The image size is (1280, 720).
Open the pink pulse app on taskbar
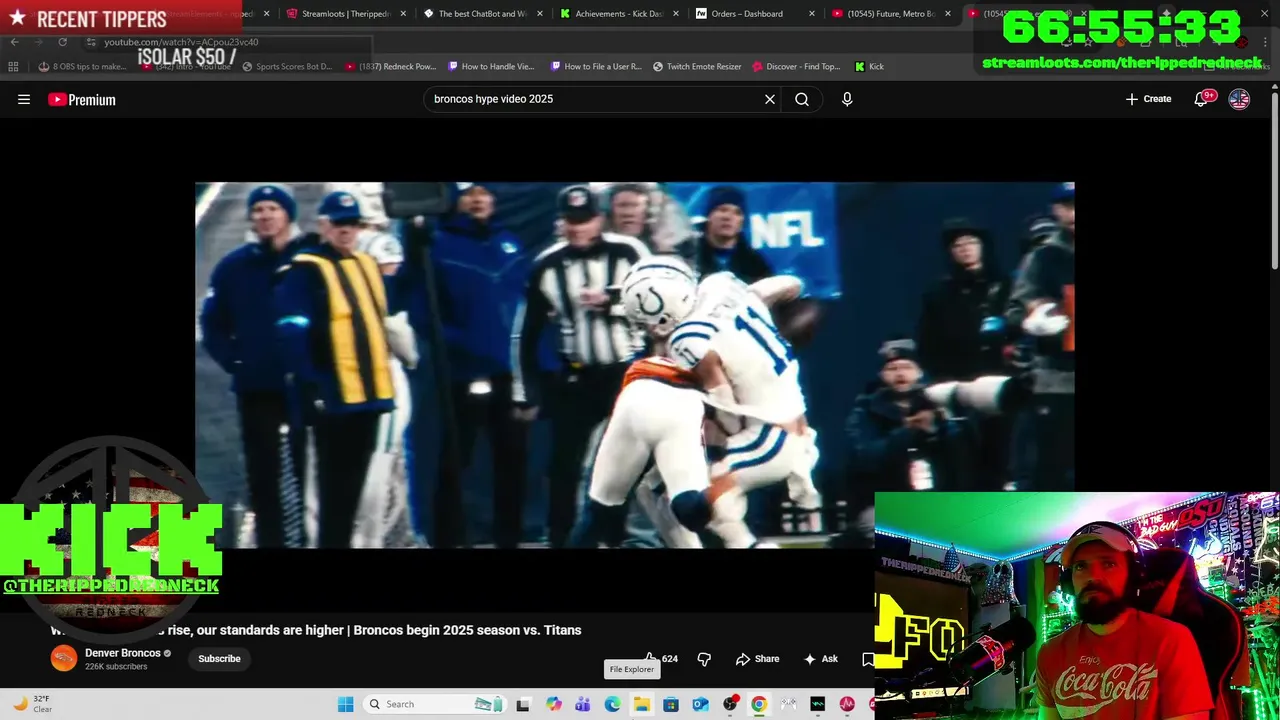coord(847,704)
